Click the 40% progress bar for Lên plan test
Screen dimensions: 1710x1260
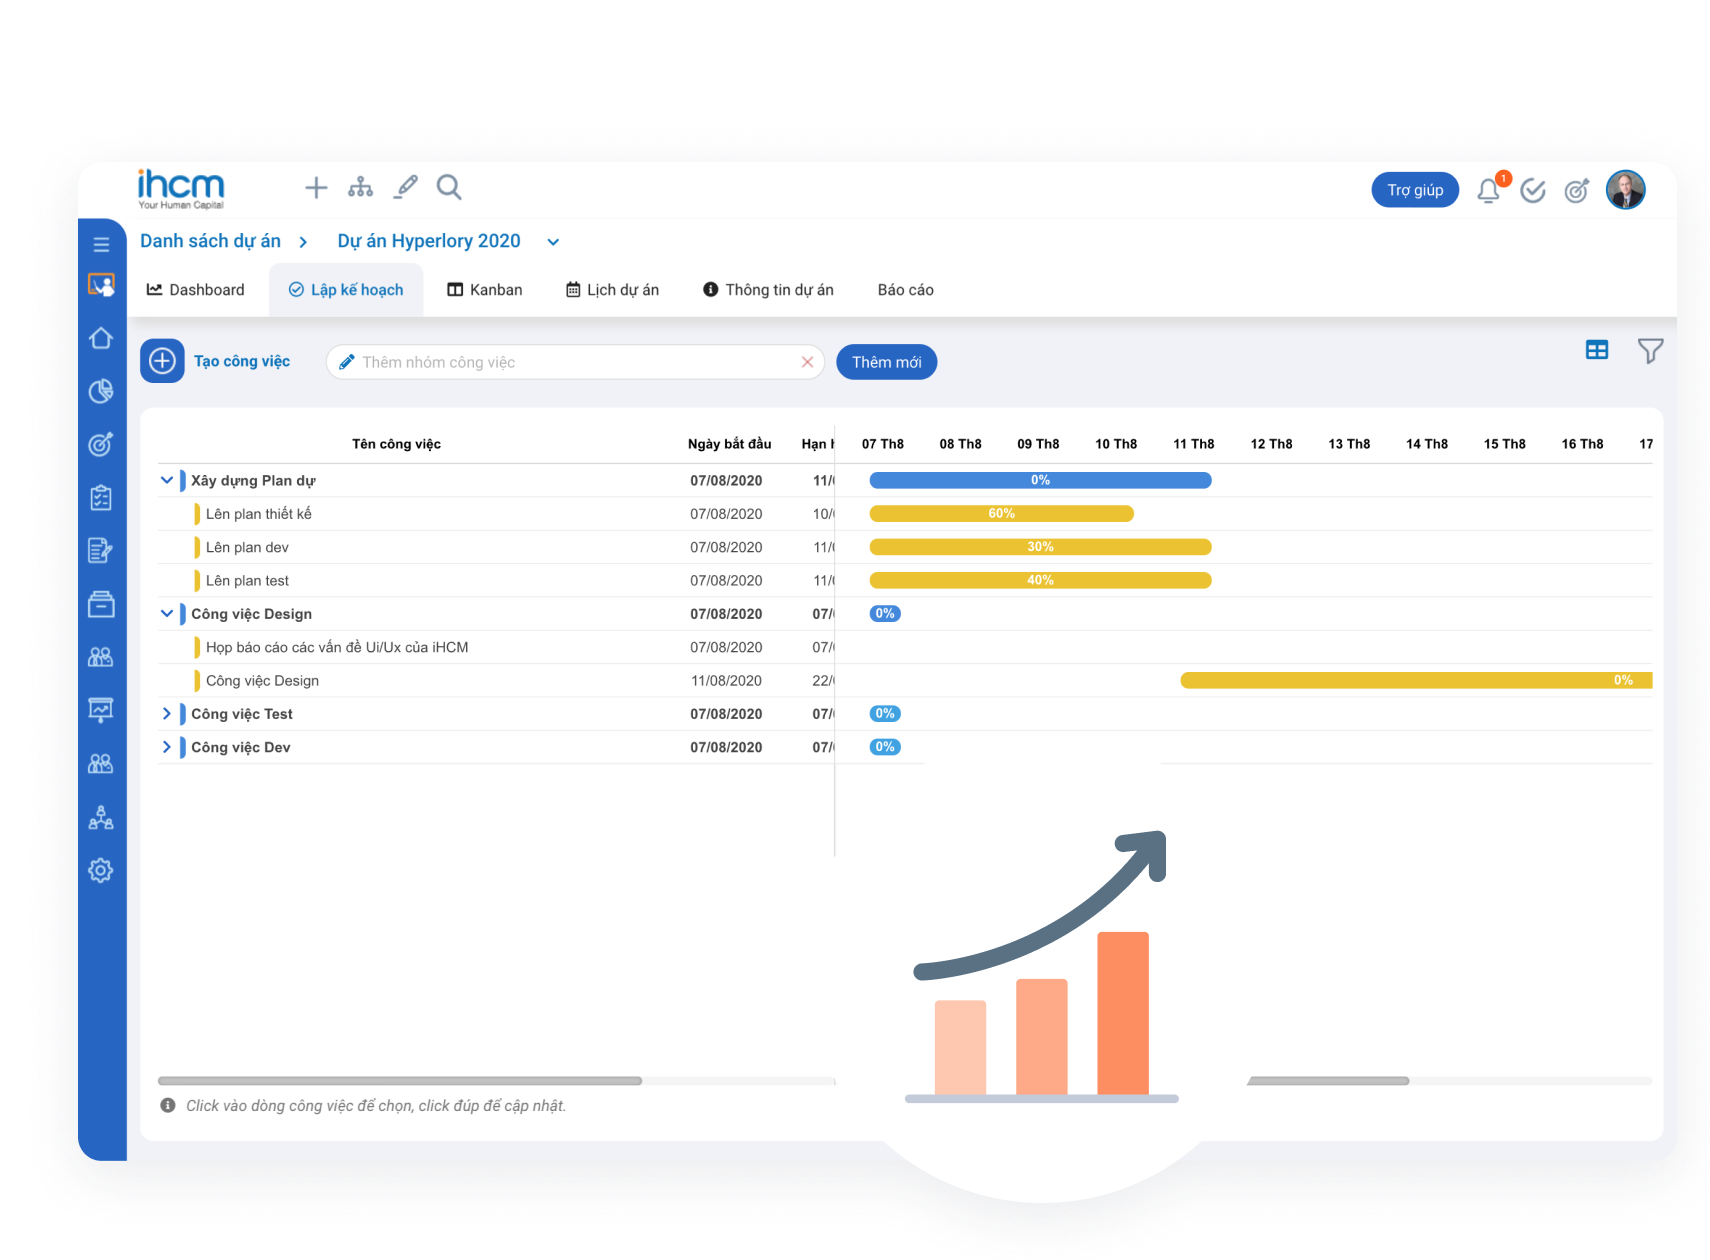[x=1041, y=580]
